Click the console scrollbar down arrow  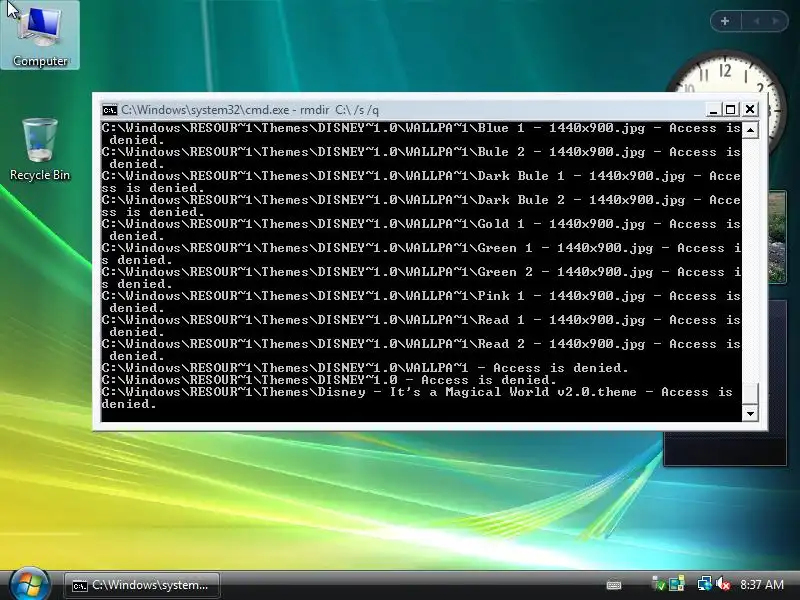750,413
